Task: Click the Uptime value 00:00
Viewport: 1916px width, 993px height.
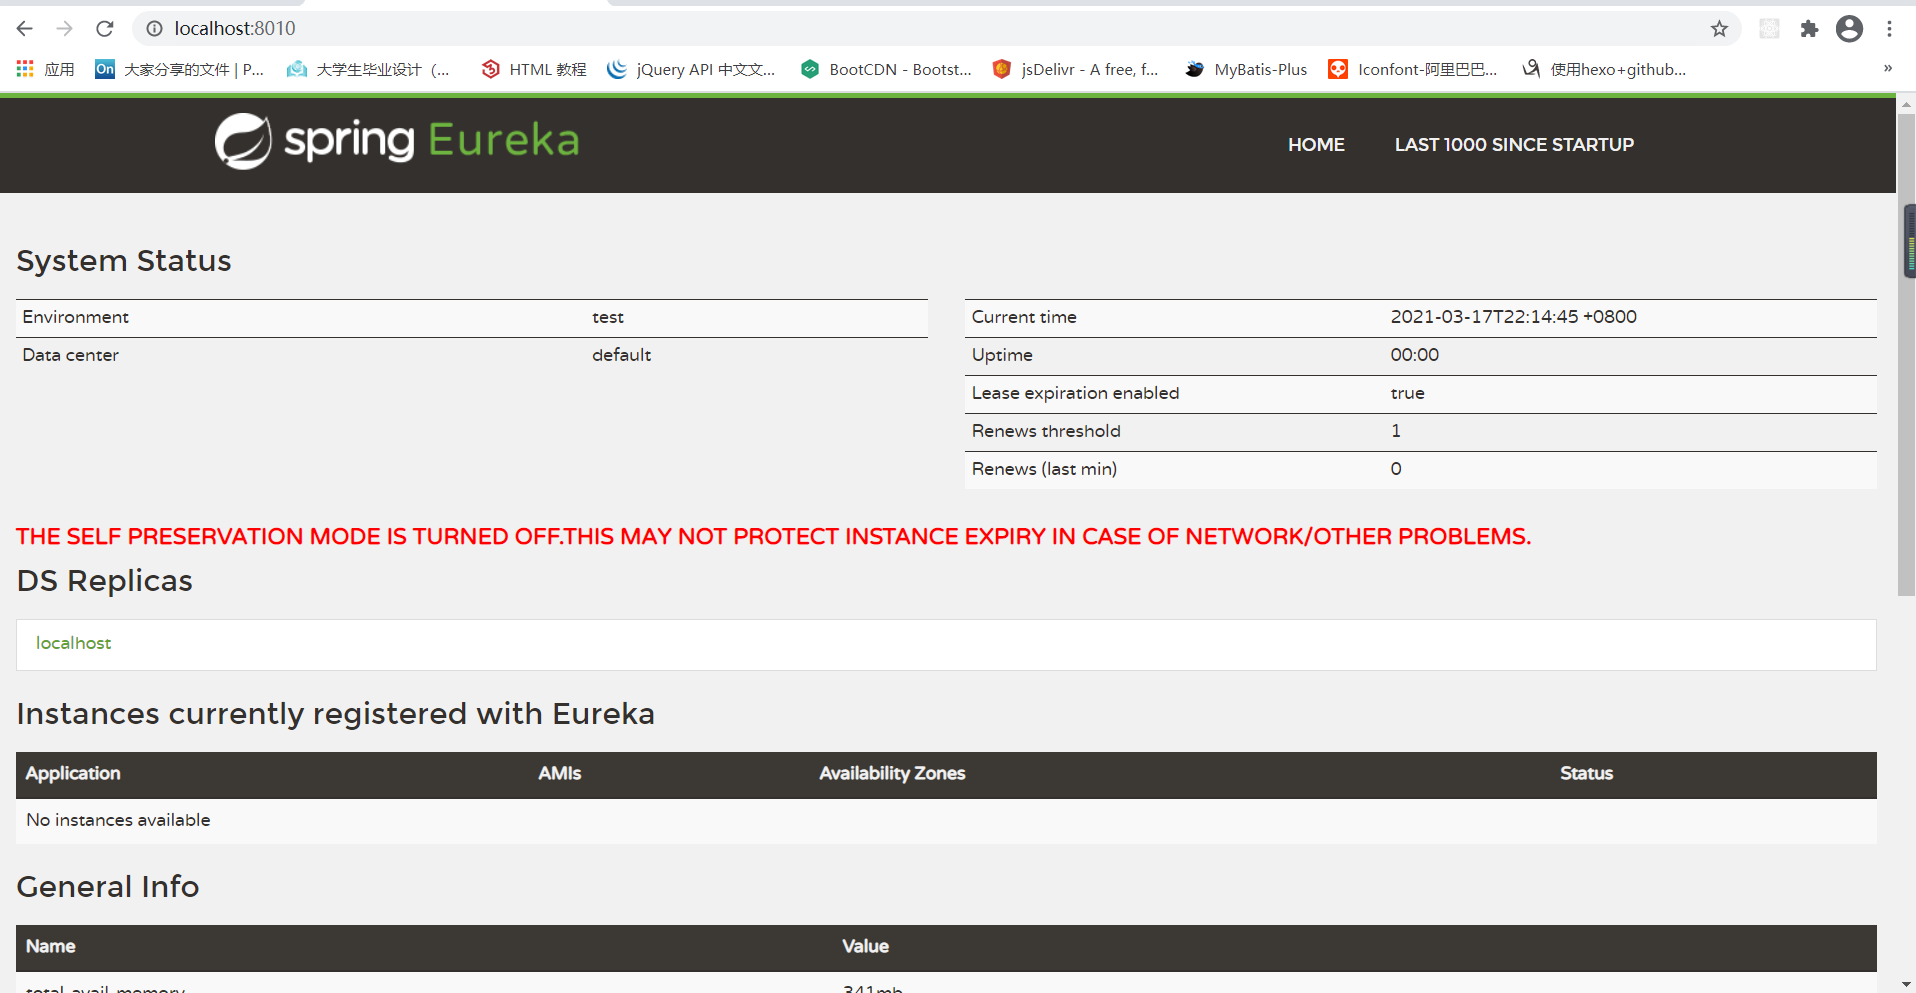Action: [1414, 355]
